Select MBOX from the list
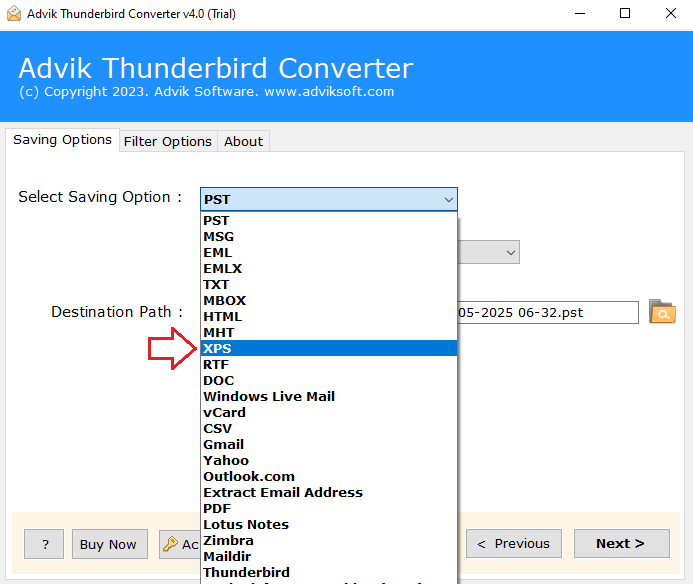Viewport: 693px width, 584px height. [328, 300]
